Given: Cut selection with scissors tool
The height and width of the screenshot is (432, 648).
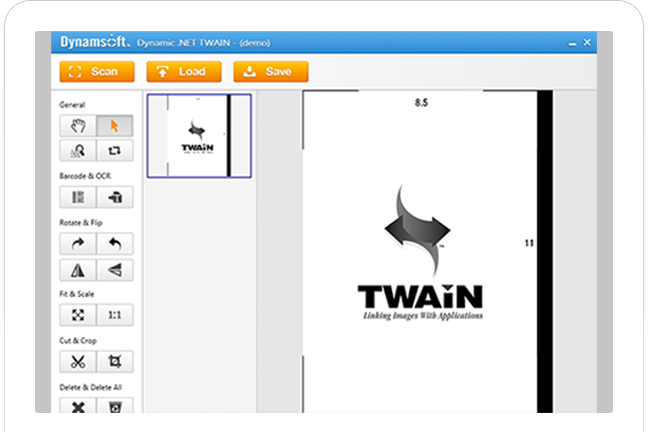Looking at the screenshot, I should (x=78, y=362).
